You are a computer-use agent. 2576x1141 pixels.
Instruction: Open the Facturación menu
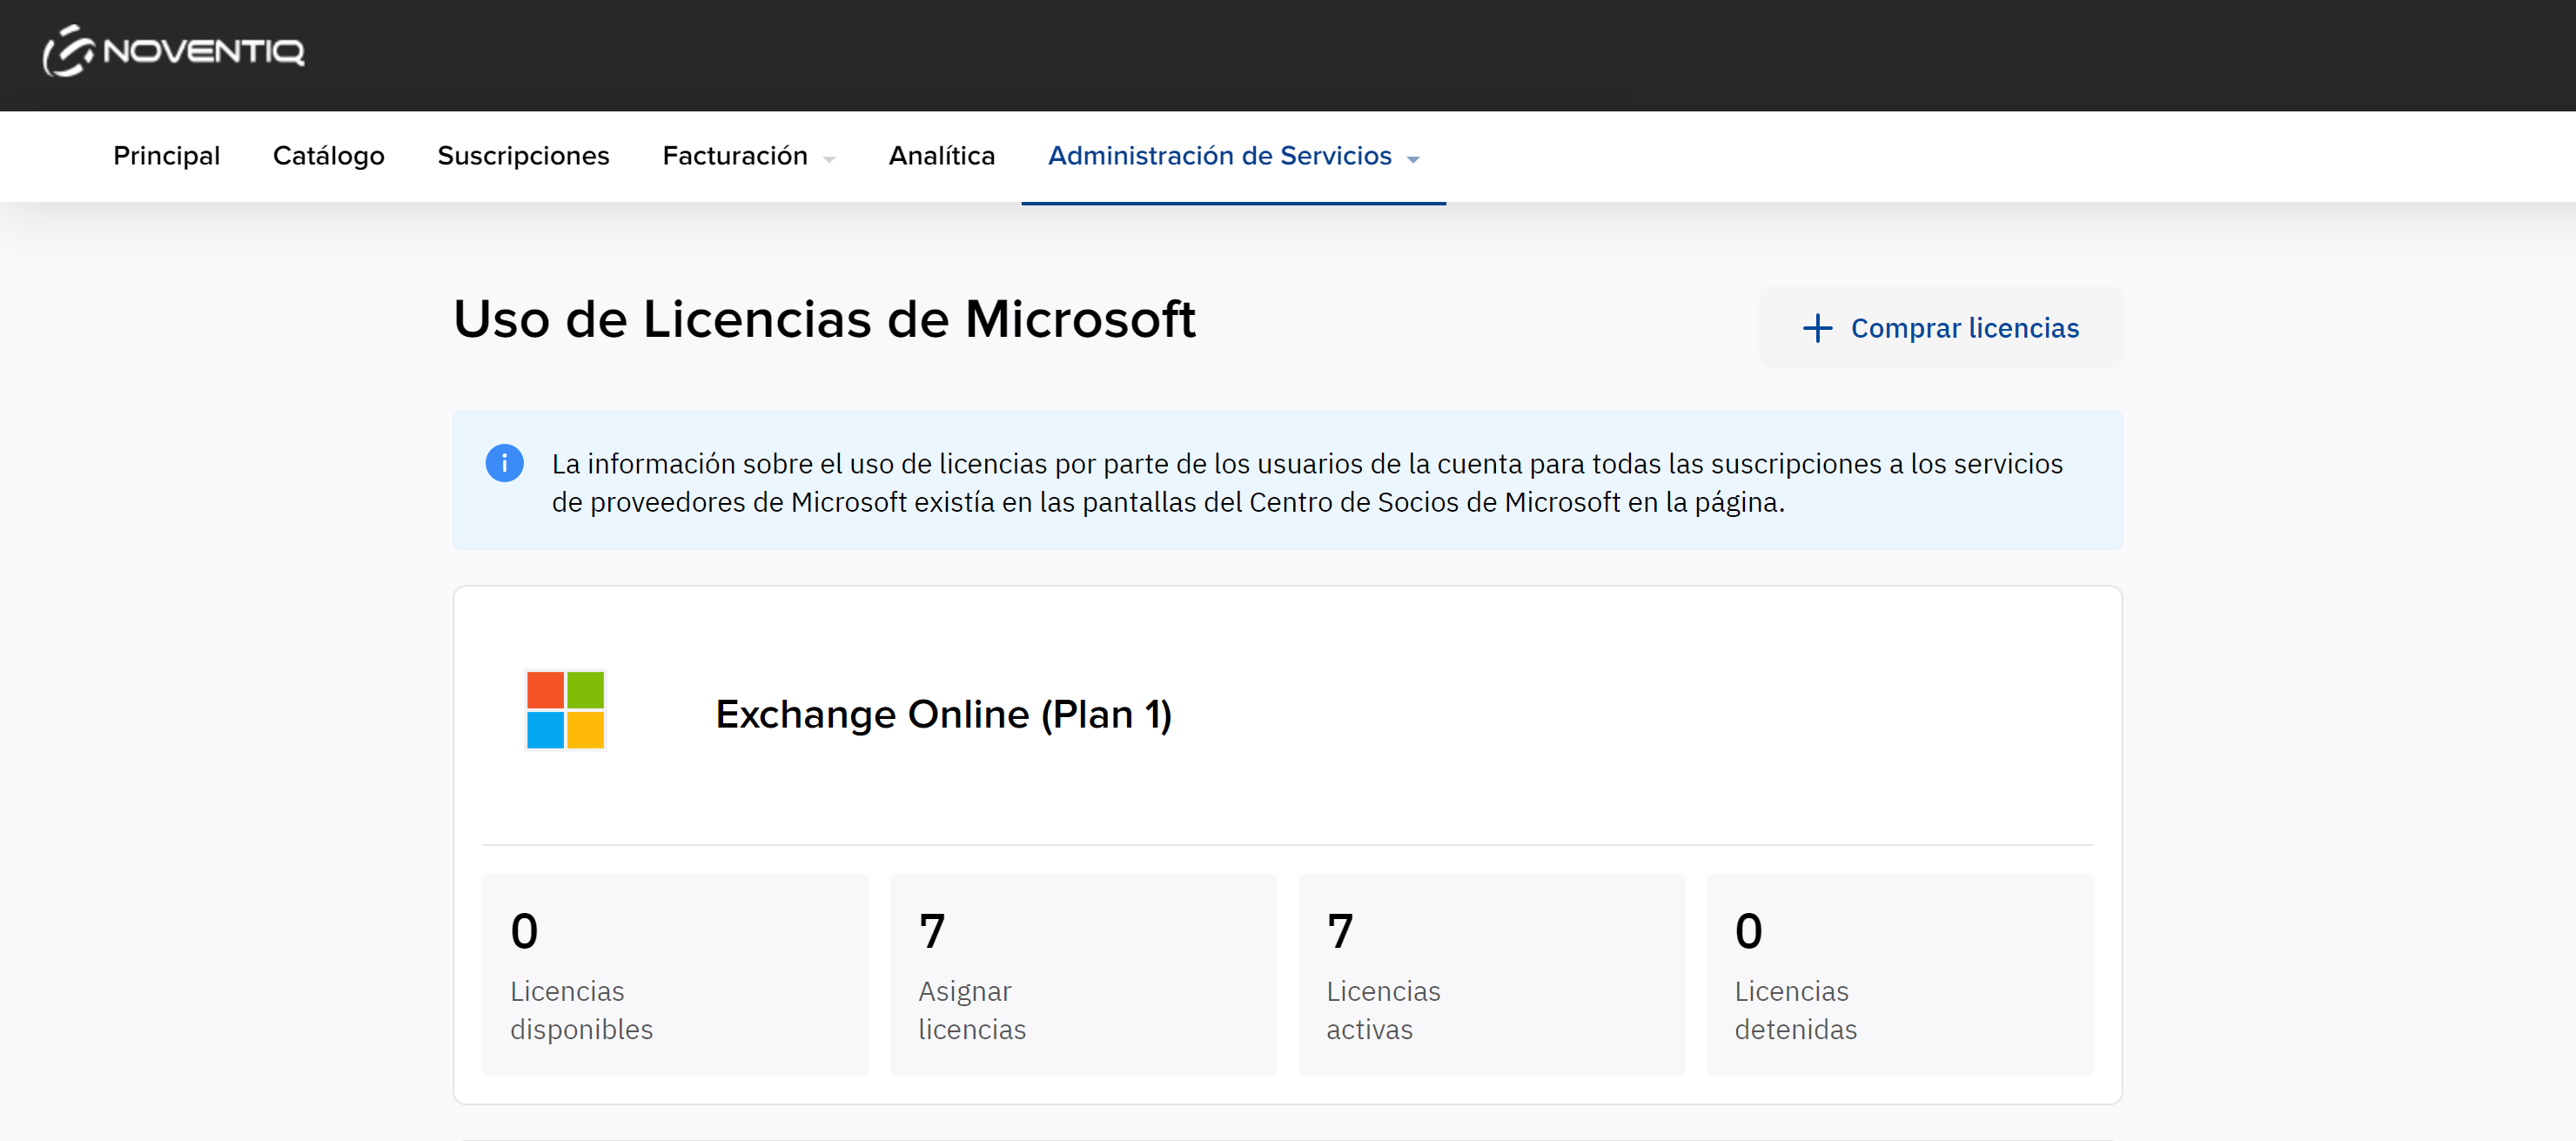734,156
